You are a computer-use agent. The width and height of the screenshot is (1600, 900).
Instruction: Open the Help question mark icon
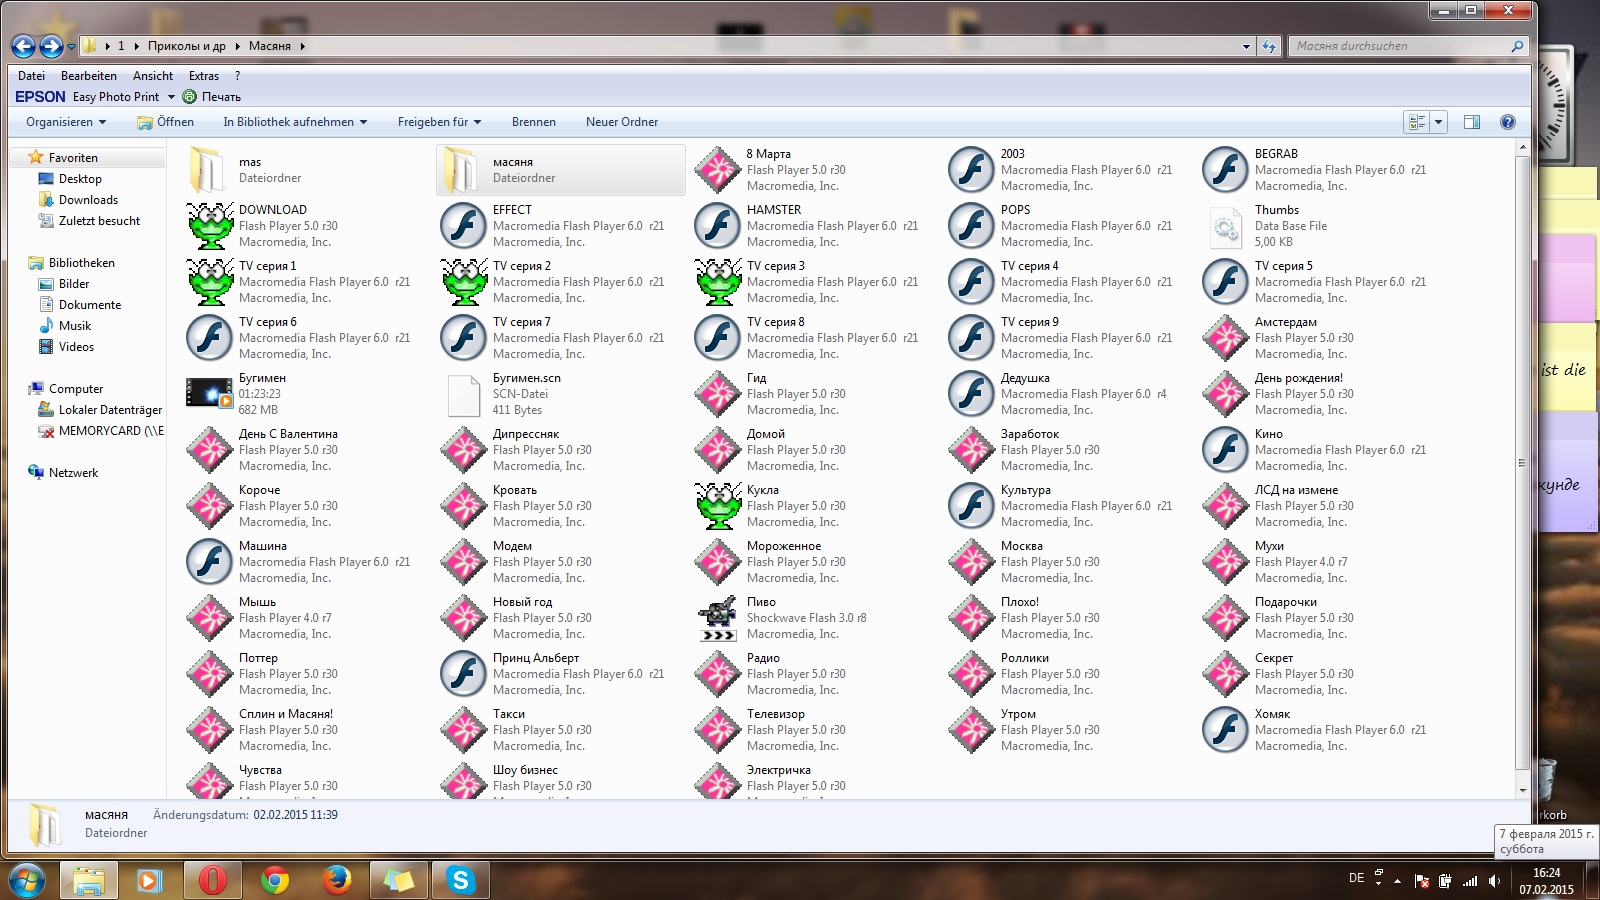pyautogui.click(x=1508, y=122)
